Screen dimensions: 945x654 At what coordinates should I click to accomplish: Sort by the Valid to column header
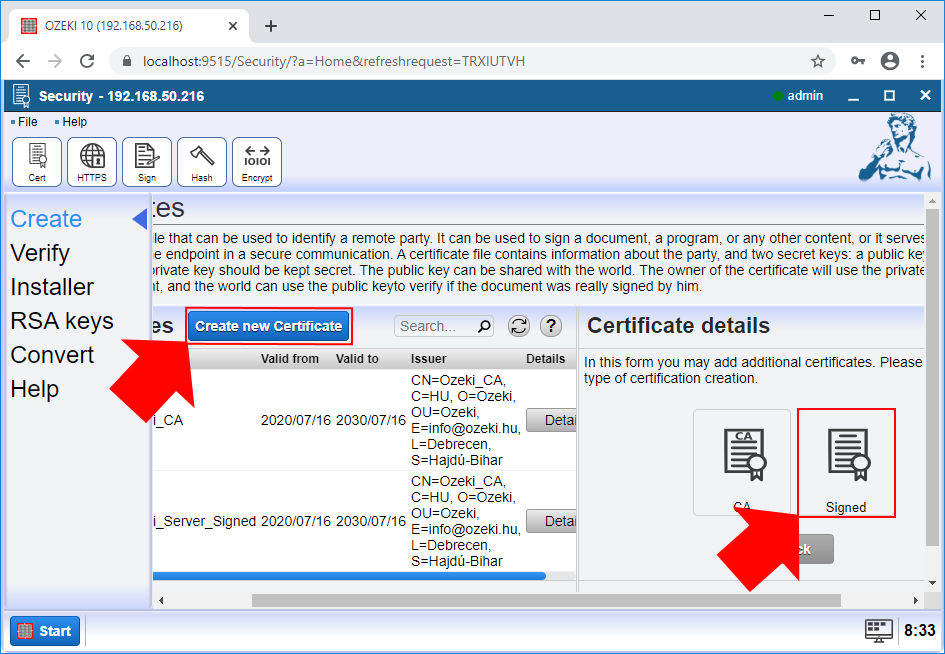coord(357,359)
